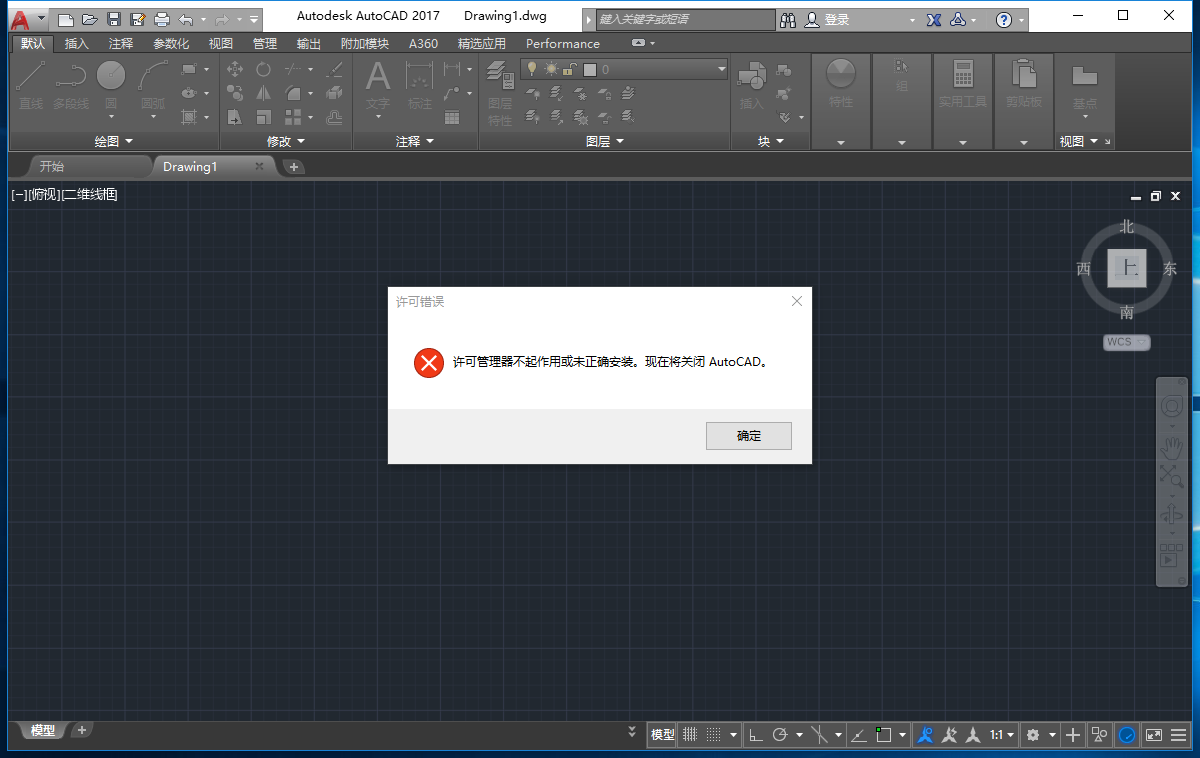Viewport: 1200px width, 758px height.
Task: Open the Autodesk Exchange Apps X icon
Action: (x=935, y=19)
